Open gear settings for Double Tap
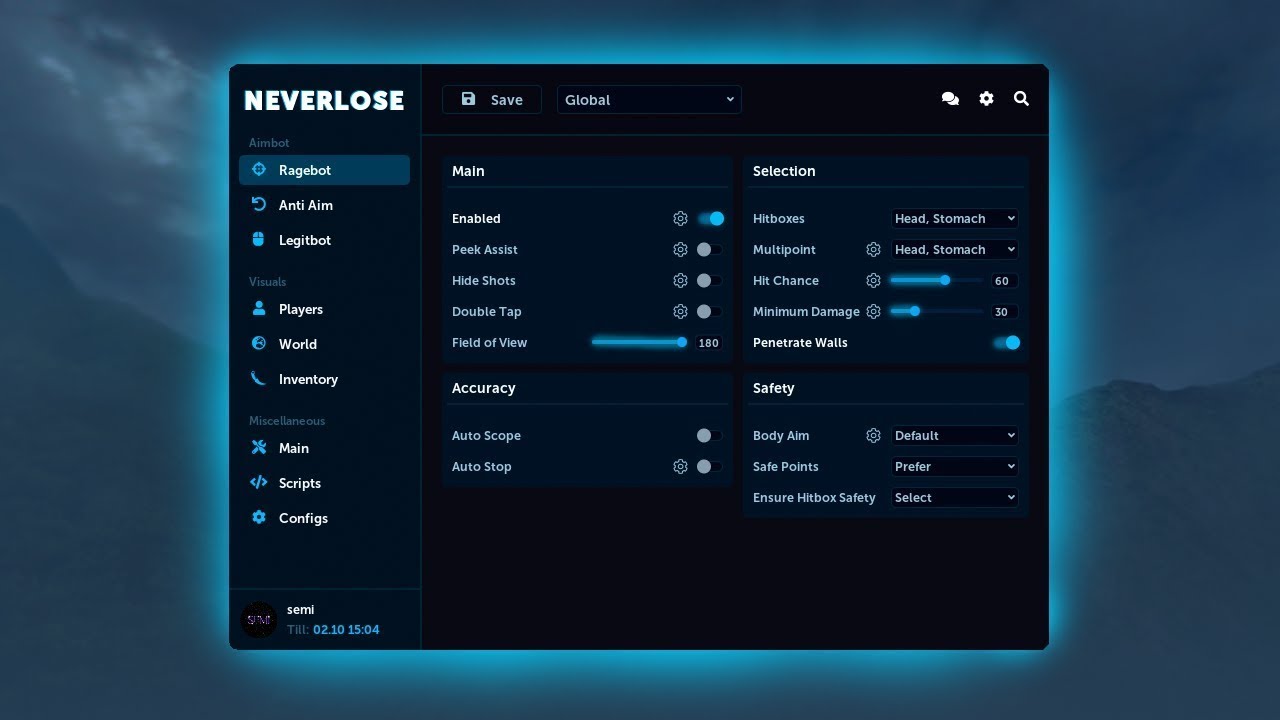 point(680,311)
